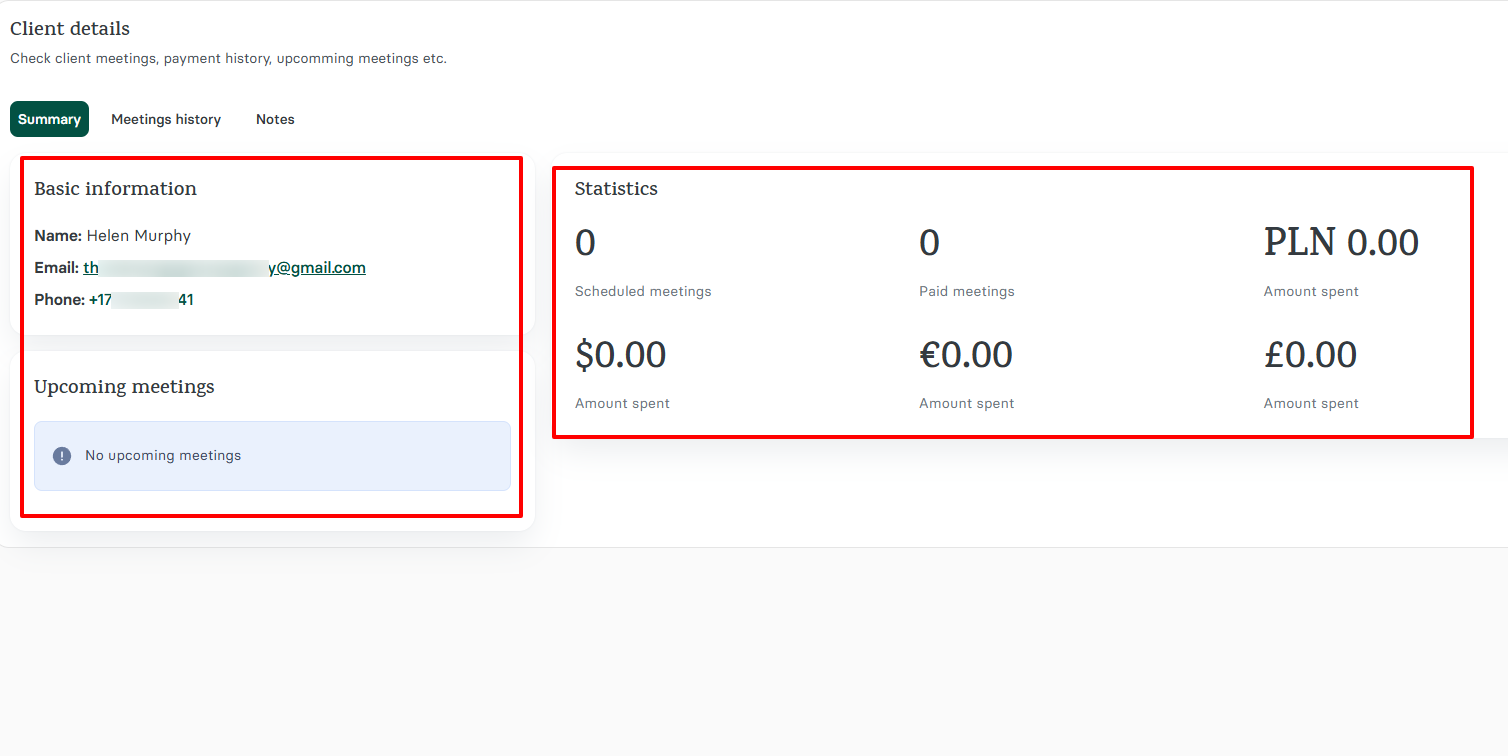Click the client phone number
The image size is (1508, 756).
pos(139,299)
